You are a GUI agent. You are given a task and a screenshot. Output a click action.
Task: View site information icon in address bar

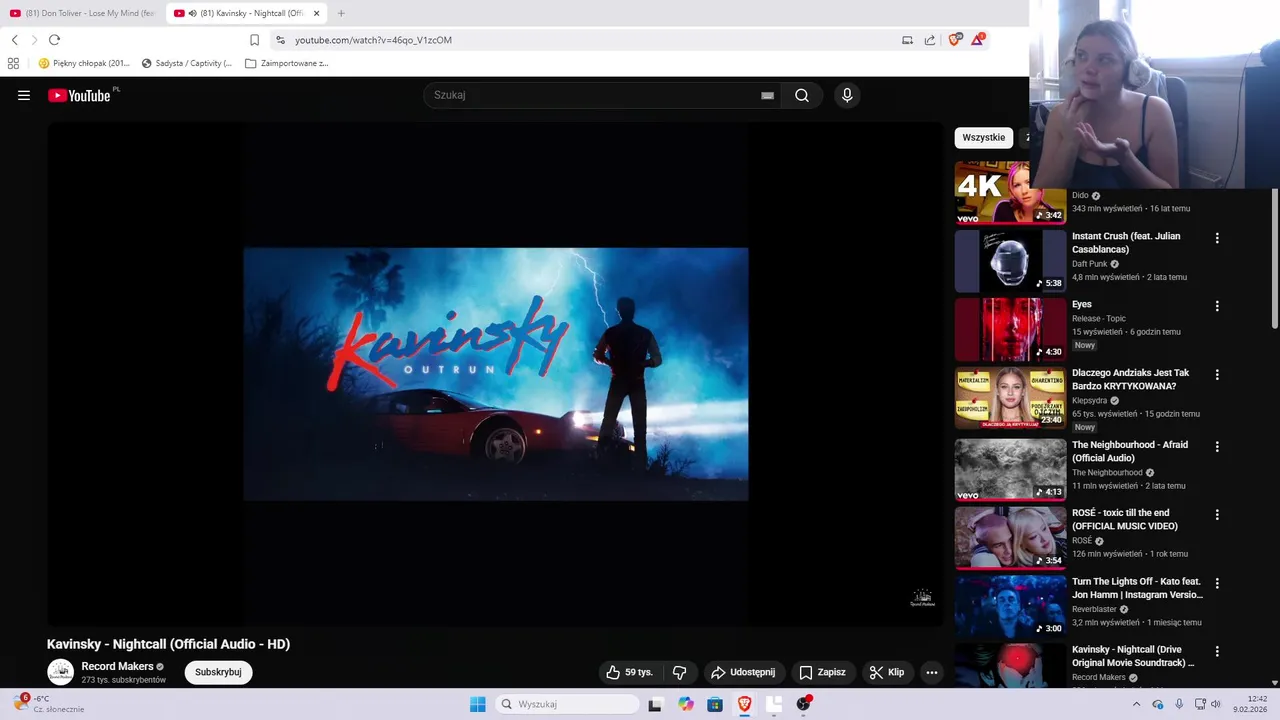point(280,40)
